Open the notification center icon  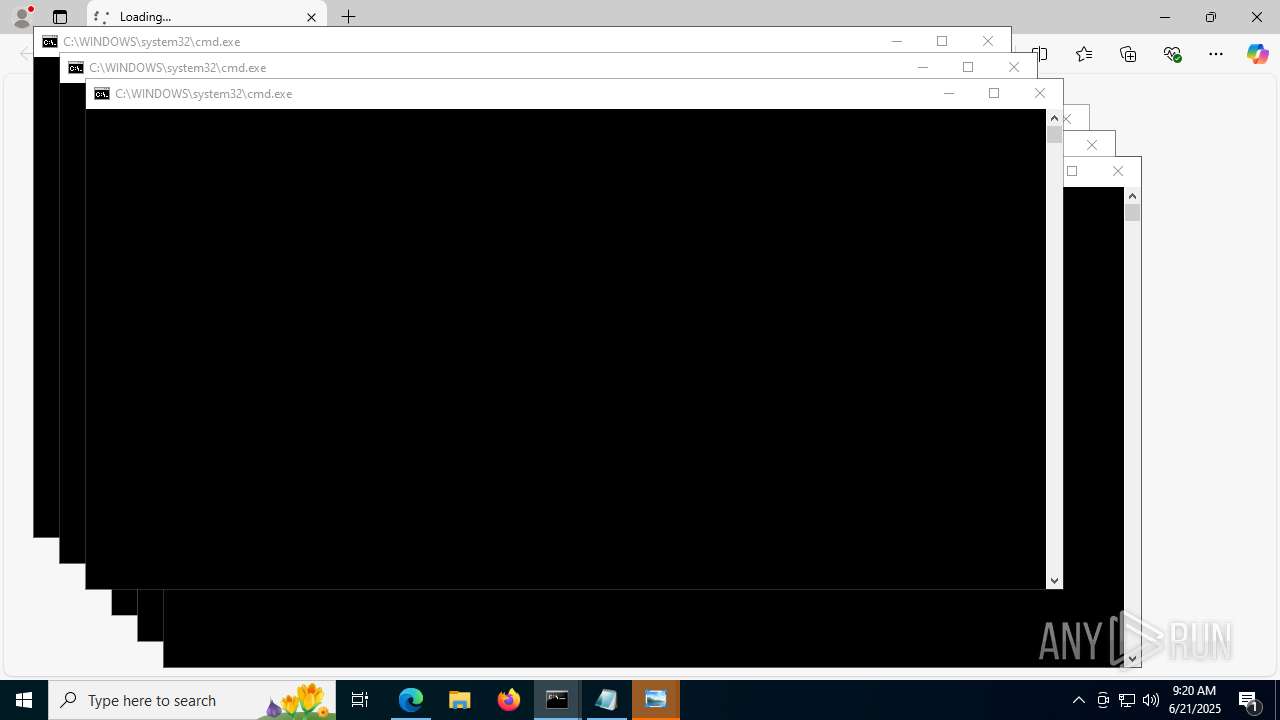click(x=1250, y=700)
